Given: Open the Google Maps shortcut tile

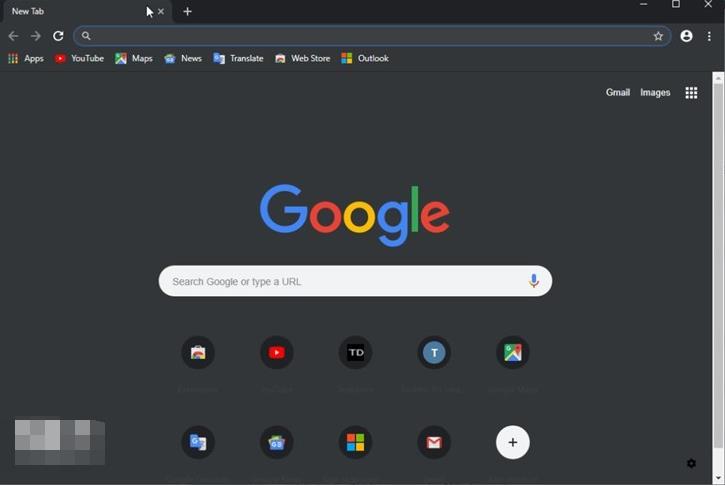Looking at the screenshot, I should 512,352.
